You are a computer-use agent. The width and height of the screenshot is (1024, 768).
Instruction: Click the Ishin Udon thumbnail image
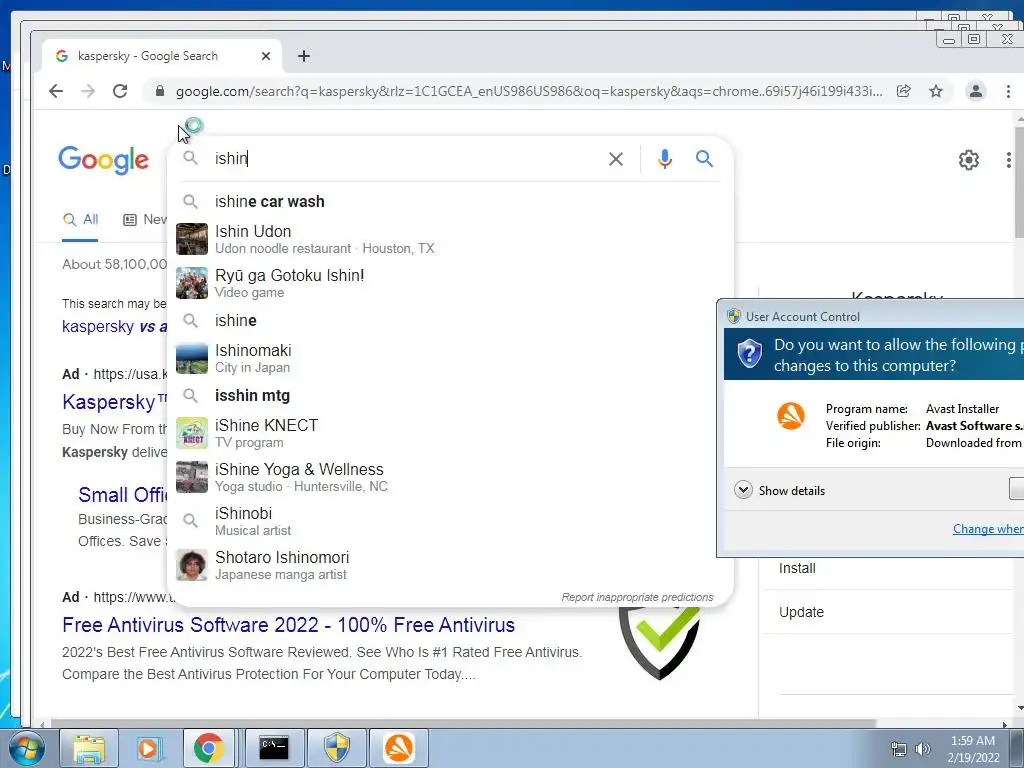coord(192,239)
